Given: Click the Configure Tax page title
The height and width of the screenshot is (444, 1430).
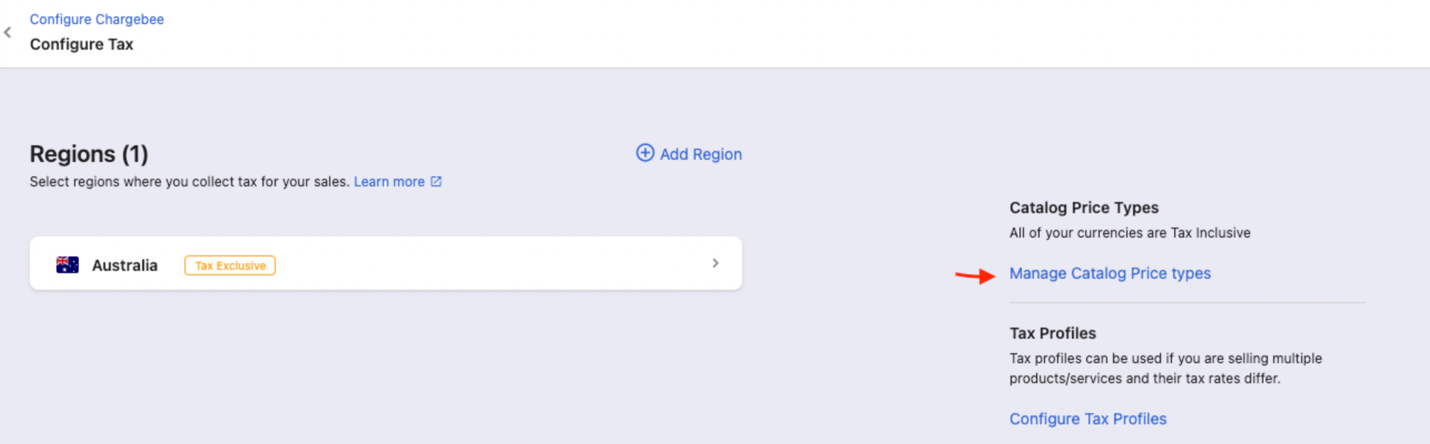Looking at the screenshot, I should click(x=81, y=44).
